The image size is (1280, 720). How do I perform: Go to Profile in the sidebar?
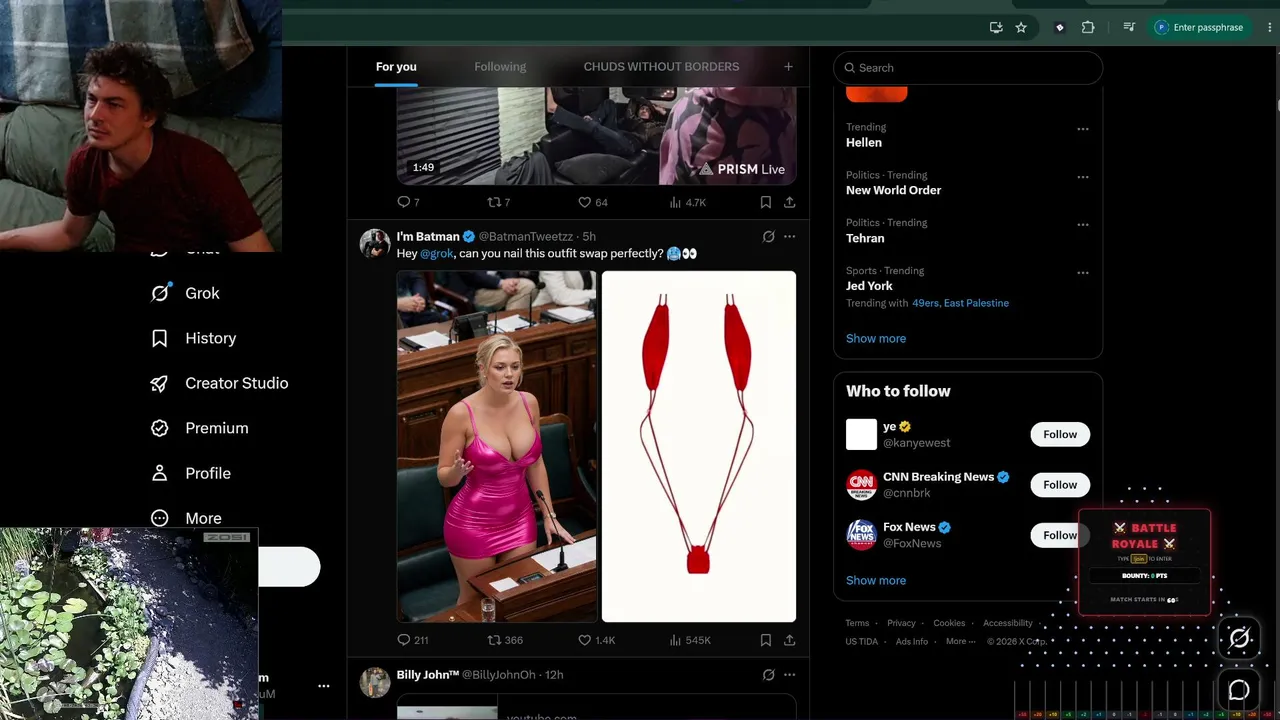190,473
